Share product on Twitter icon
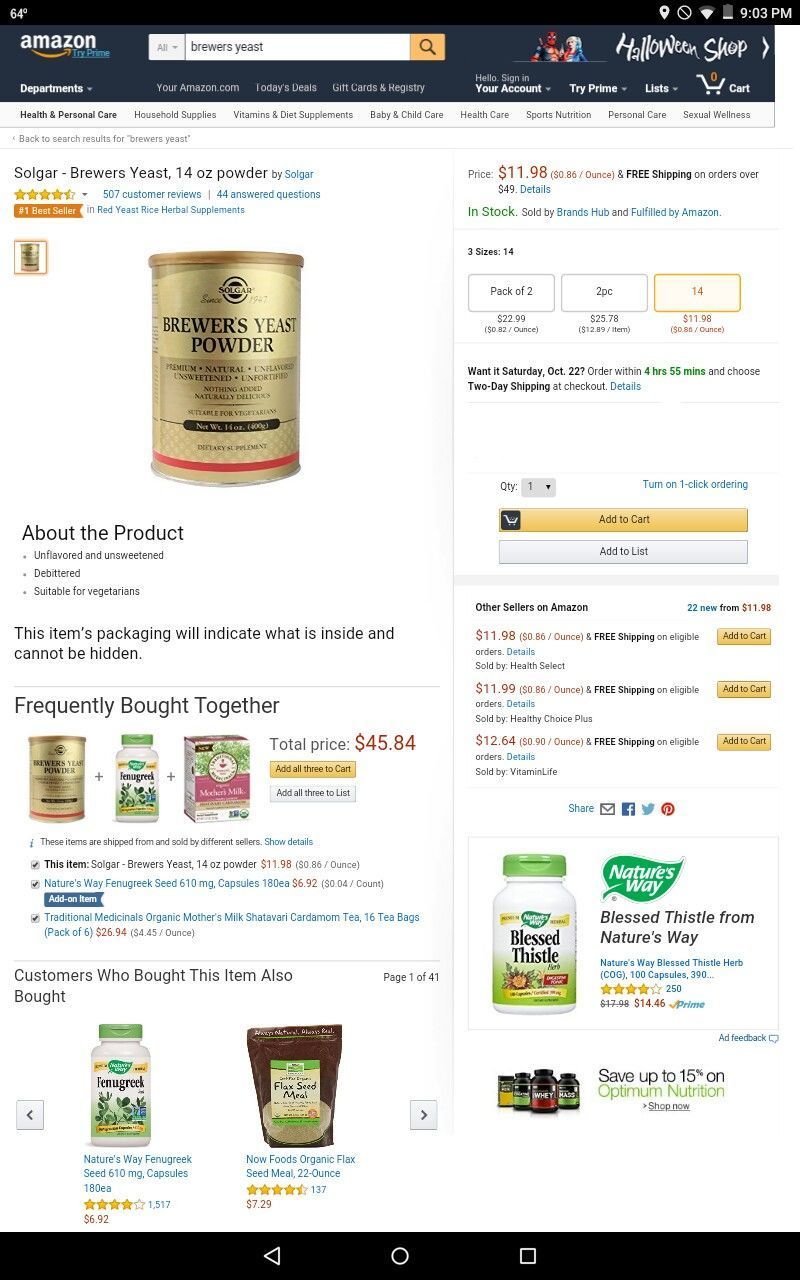The height and width of the screenshot is (1280, 800). point(648,809)
